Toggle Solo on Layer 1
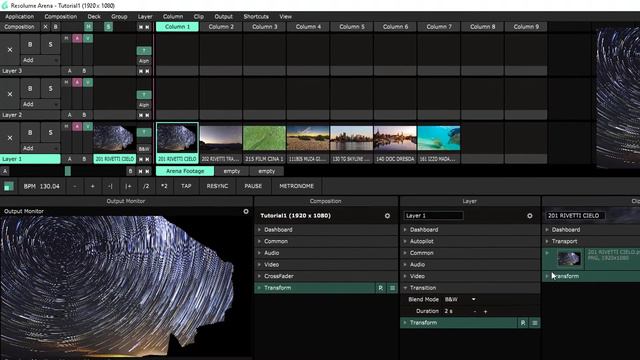 (x=50, y=133)
